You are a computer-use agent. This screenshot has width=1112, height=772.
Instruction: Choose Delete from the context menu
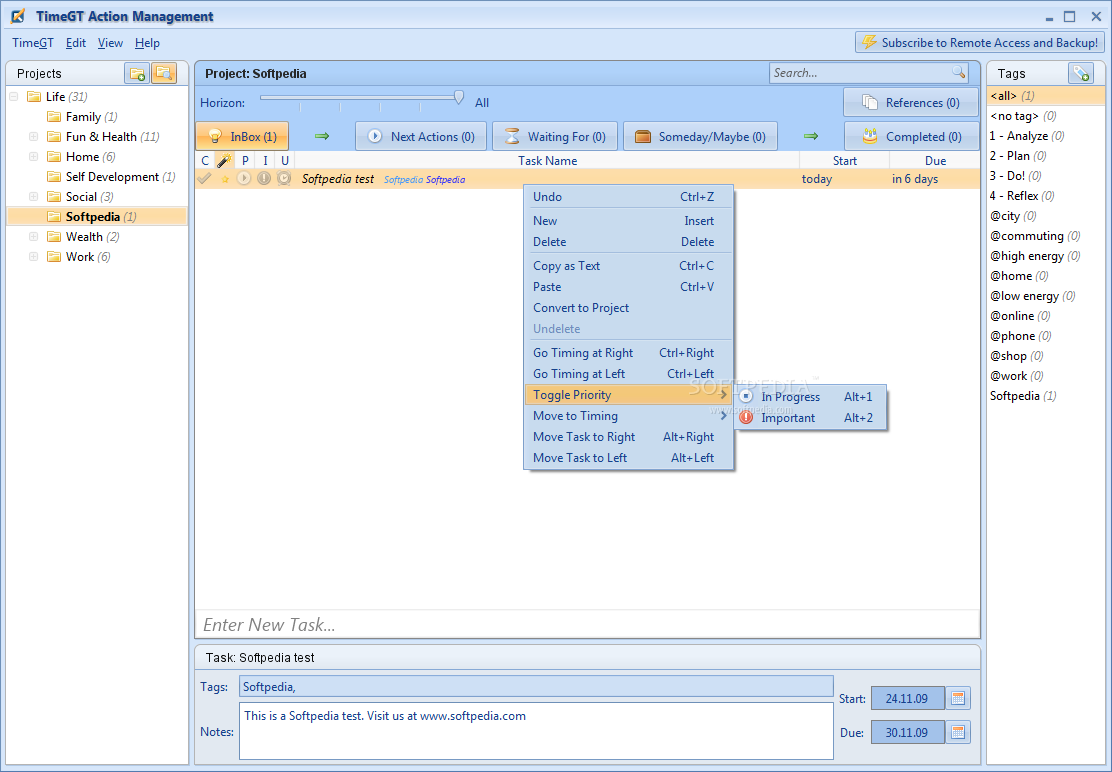628,242
